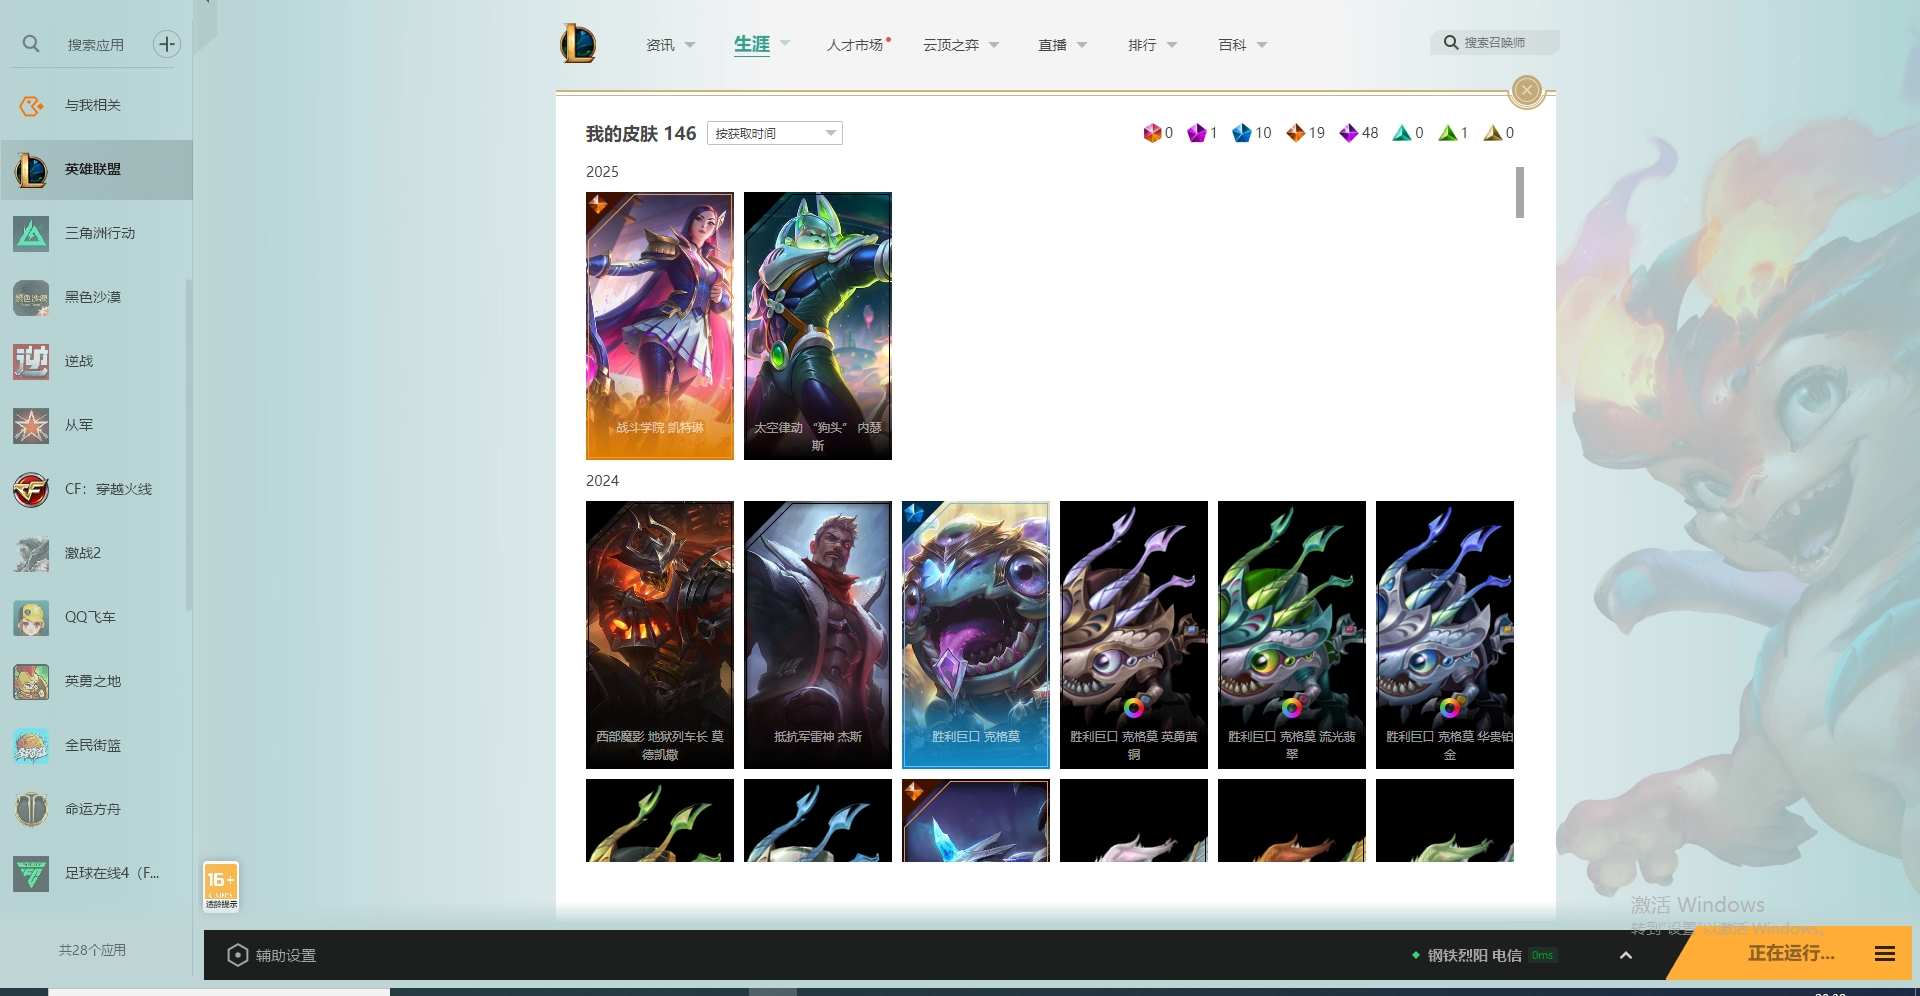Open 与我相关 in sidebar

96,105
